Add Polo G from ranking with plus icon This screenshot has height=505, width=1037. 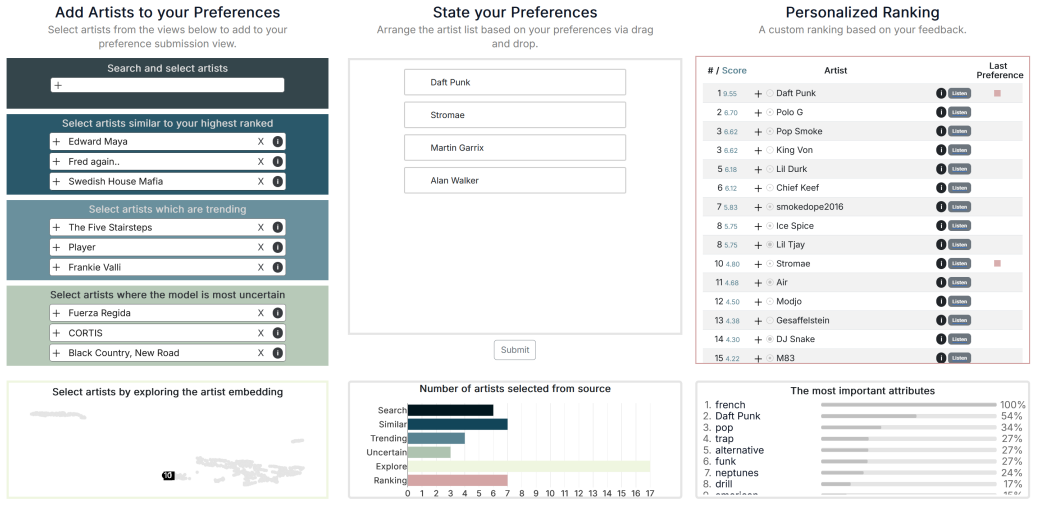759,112
